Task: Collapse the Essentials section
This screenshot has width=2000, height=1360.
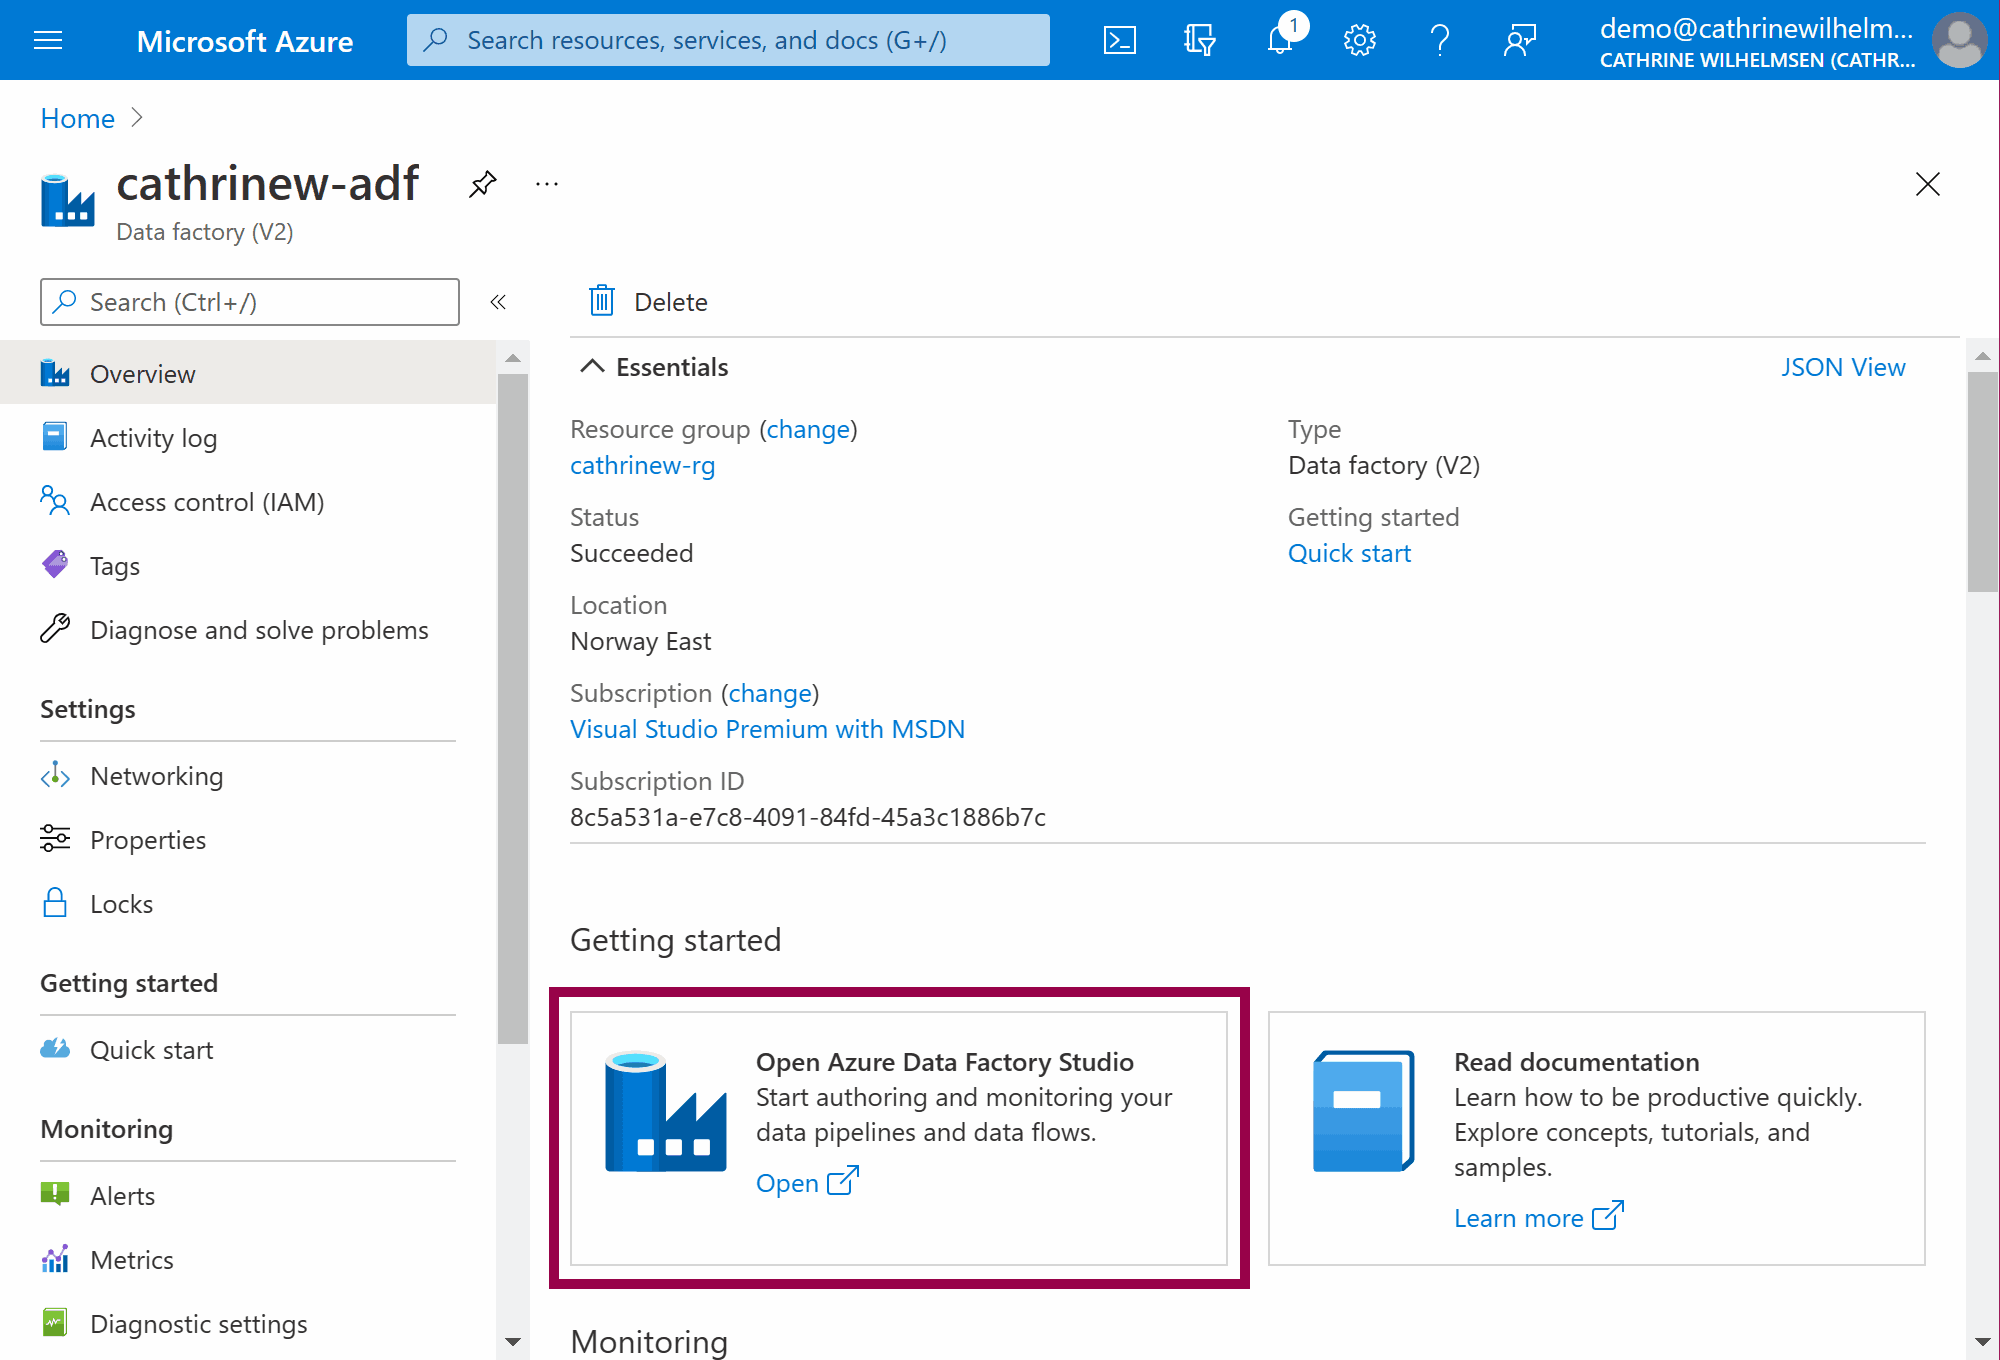Action: coord(592,367)
